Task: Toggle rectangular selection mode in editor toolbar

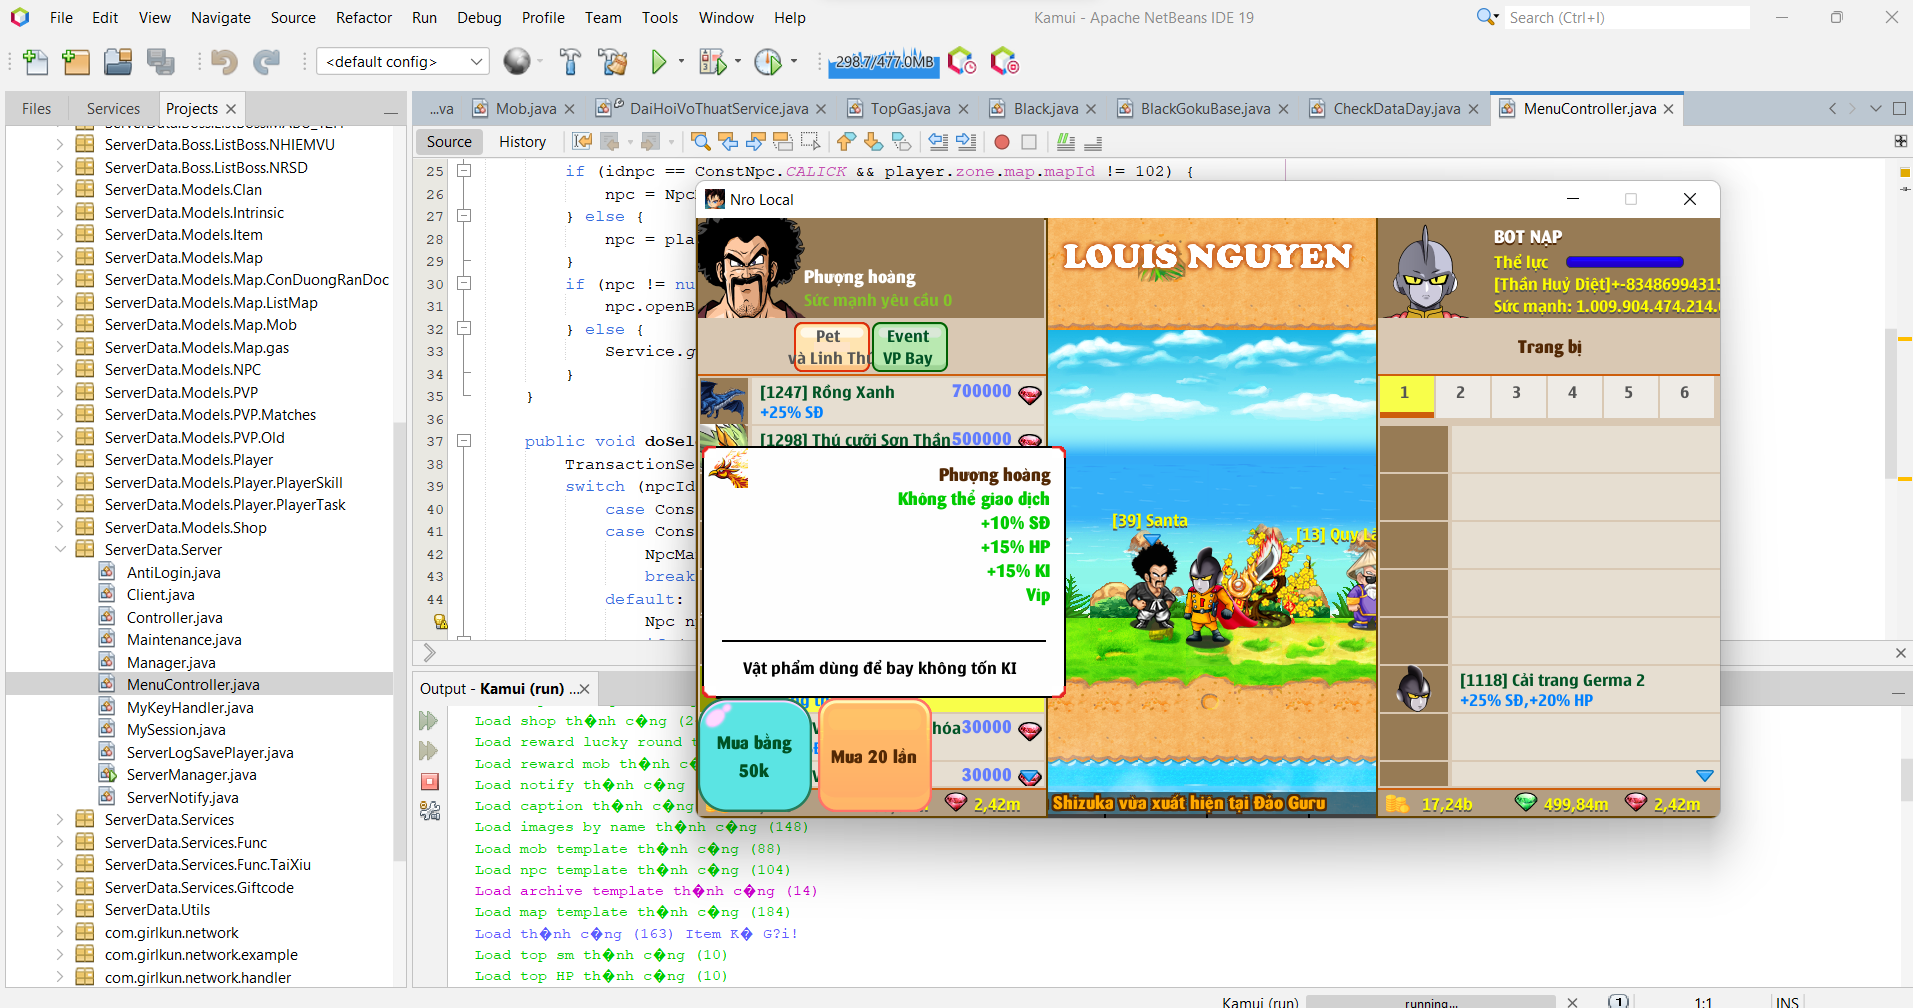Action: coord(810,142)
